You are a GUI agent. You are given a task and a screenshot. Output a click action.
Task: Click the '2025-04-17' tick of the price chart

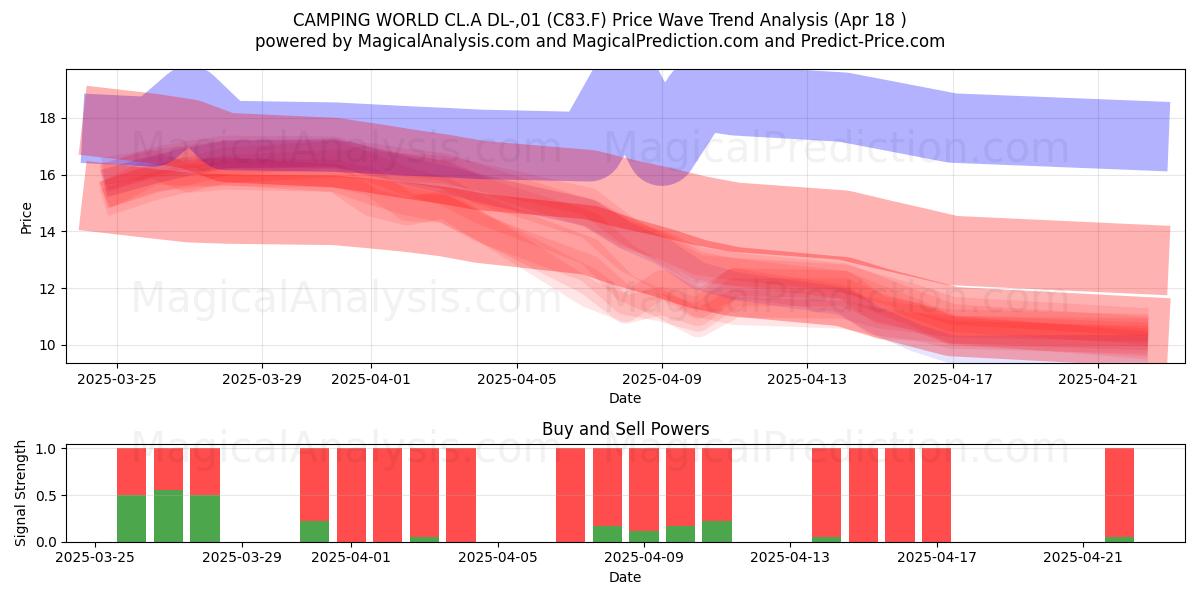click(953, 379)
